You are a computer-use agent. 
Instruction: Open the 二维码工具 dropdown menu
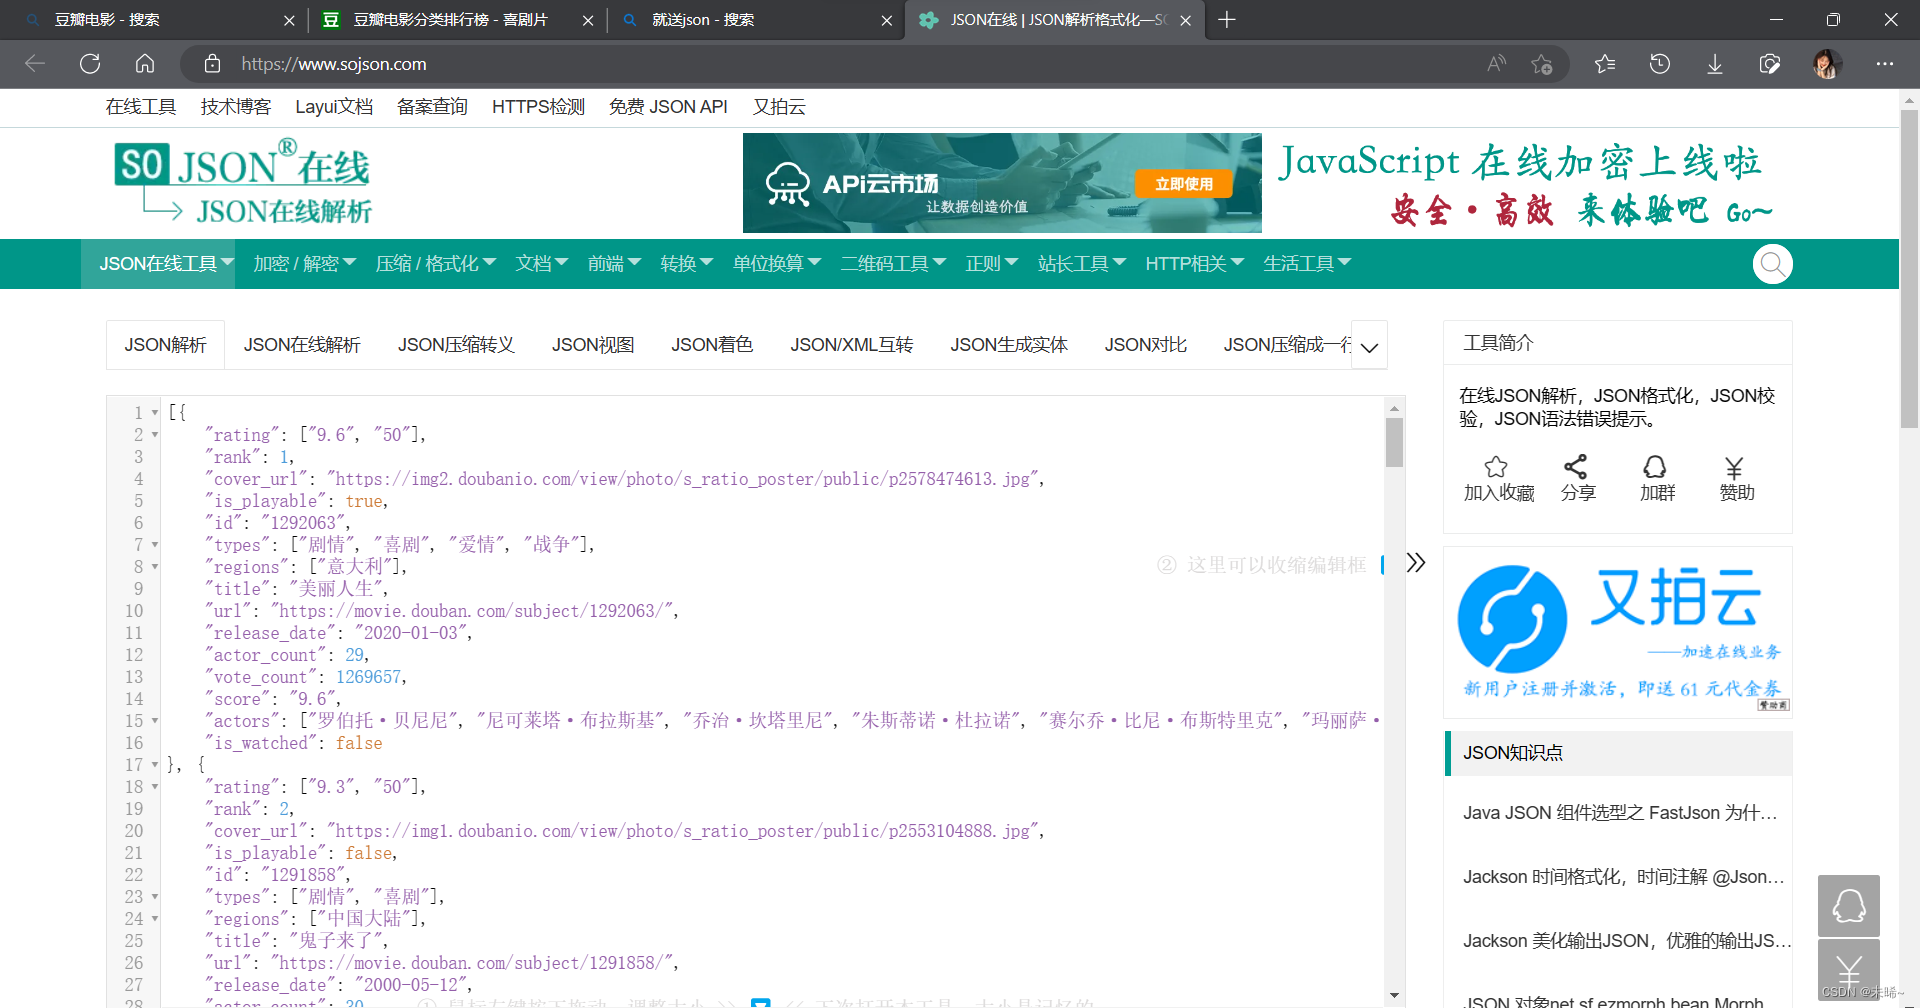coord(893,264)
